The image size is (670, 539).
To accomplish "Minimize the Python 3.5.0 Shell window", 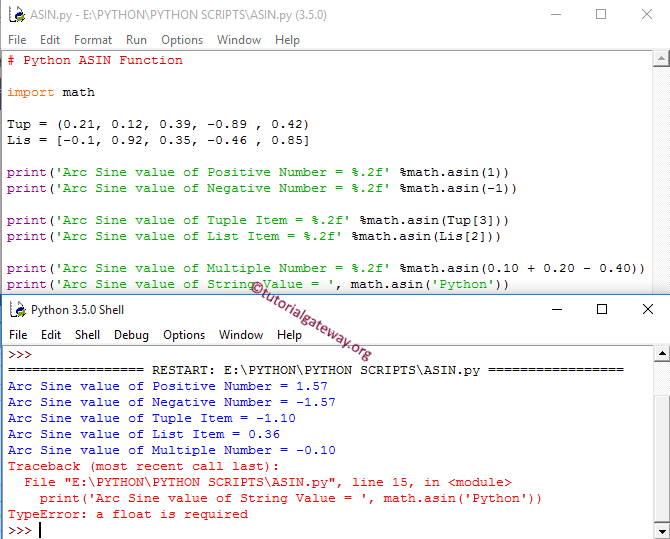I will pyautogui.click(x=557, y=309).
